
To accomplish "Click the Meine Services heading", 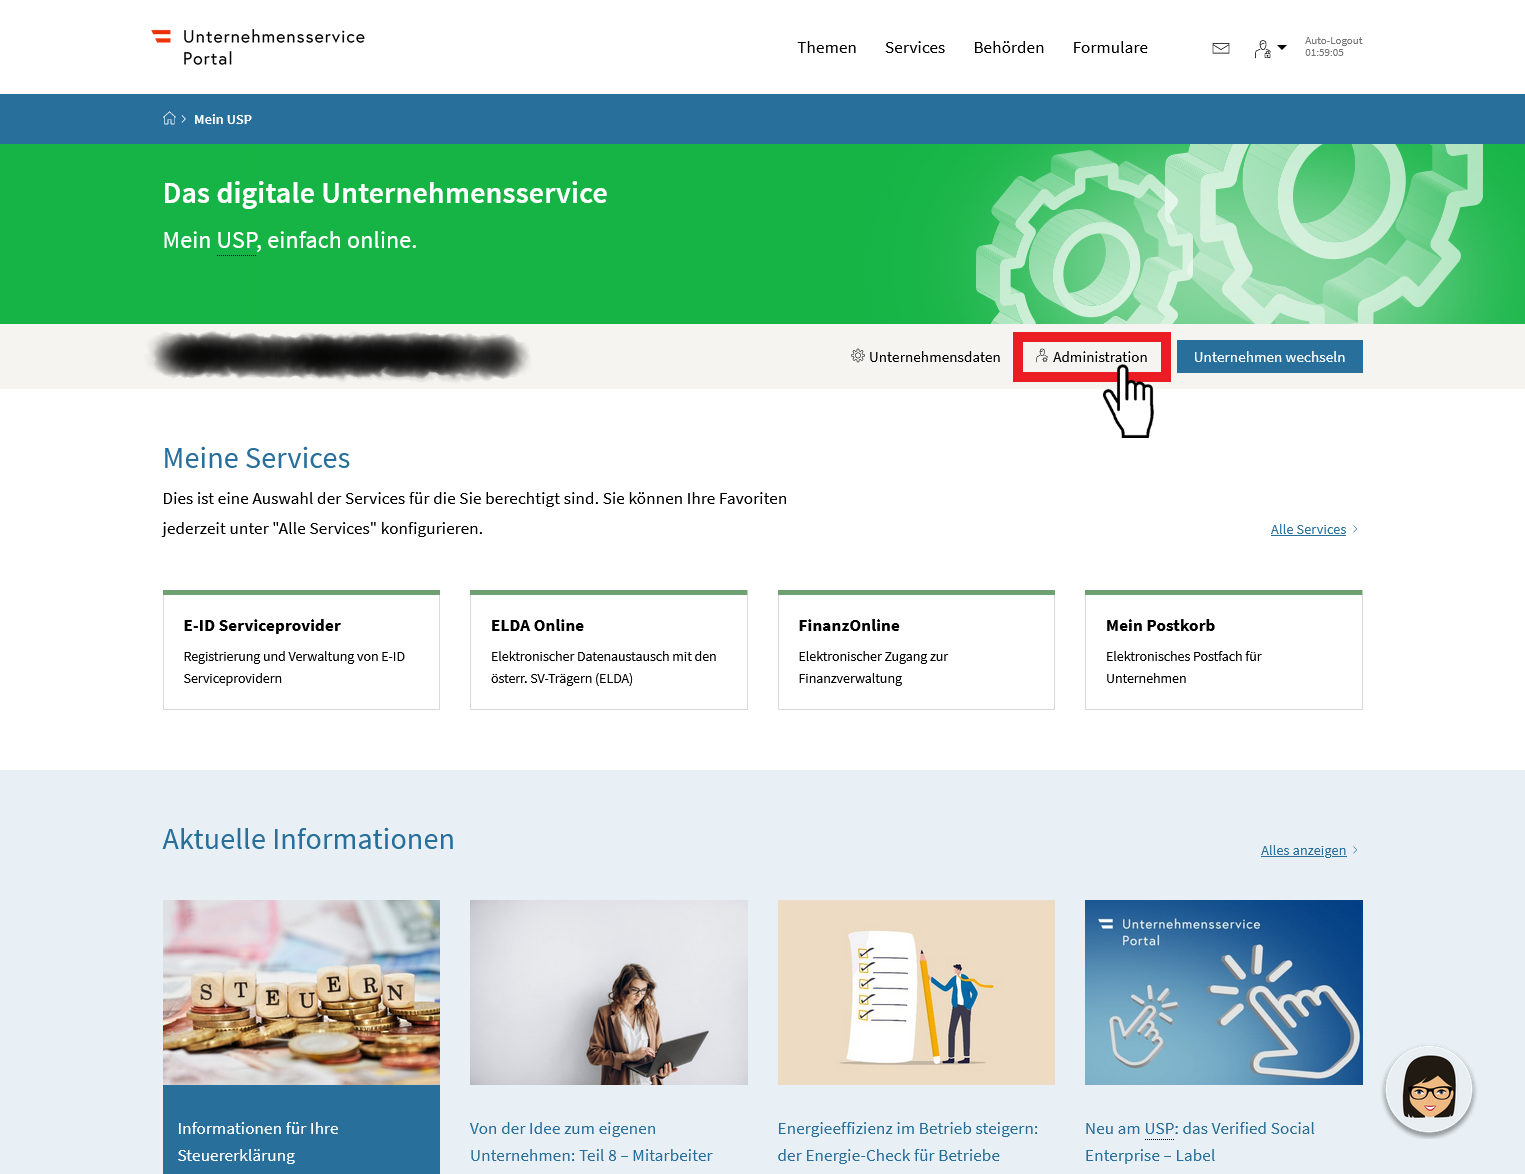I will (257, 458).
